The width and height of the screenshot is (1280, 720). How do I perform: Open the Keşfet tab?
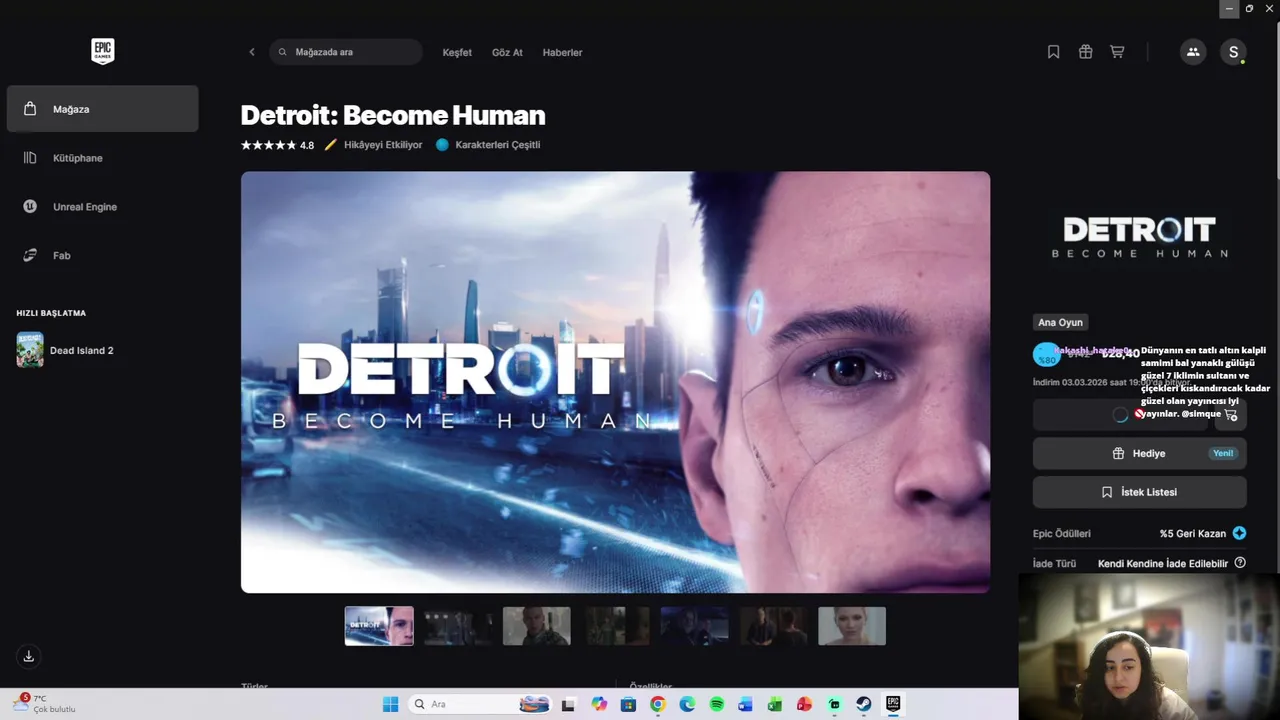coord(457,52)
